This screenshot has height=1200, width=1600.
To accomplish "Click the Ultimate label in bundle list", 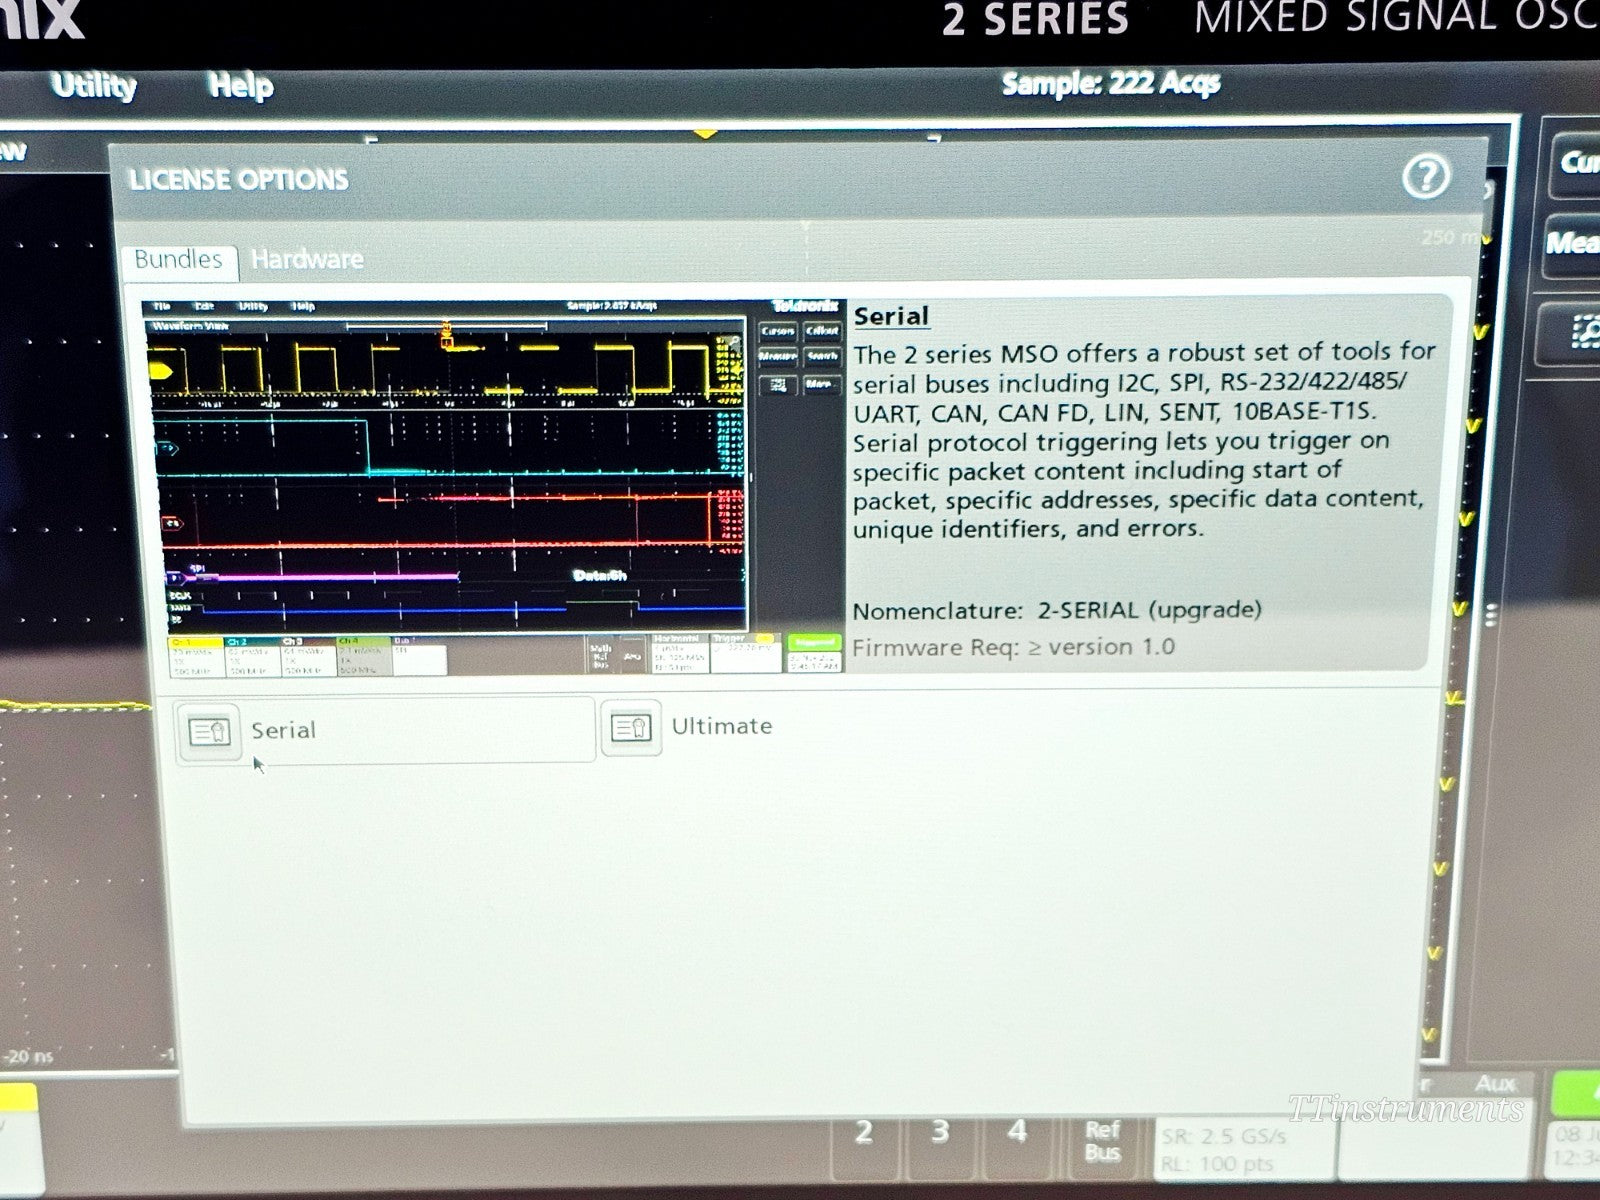I will point(722,726).
